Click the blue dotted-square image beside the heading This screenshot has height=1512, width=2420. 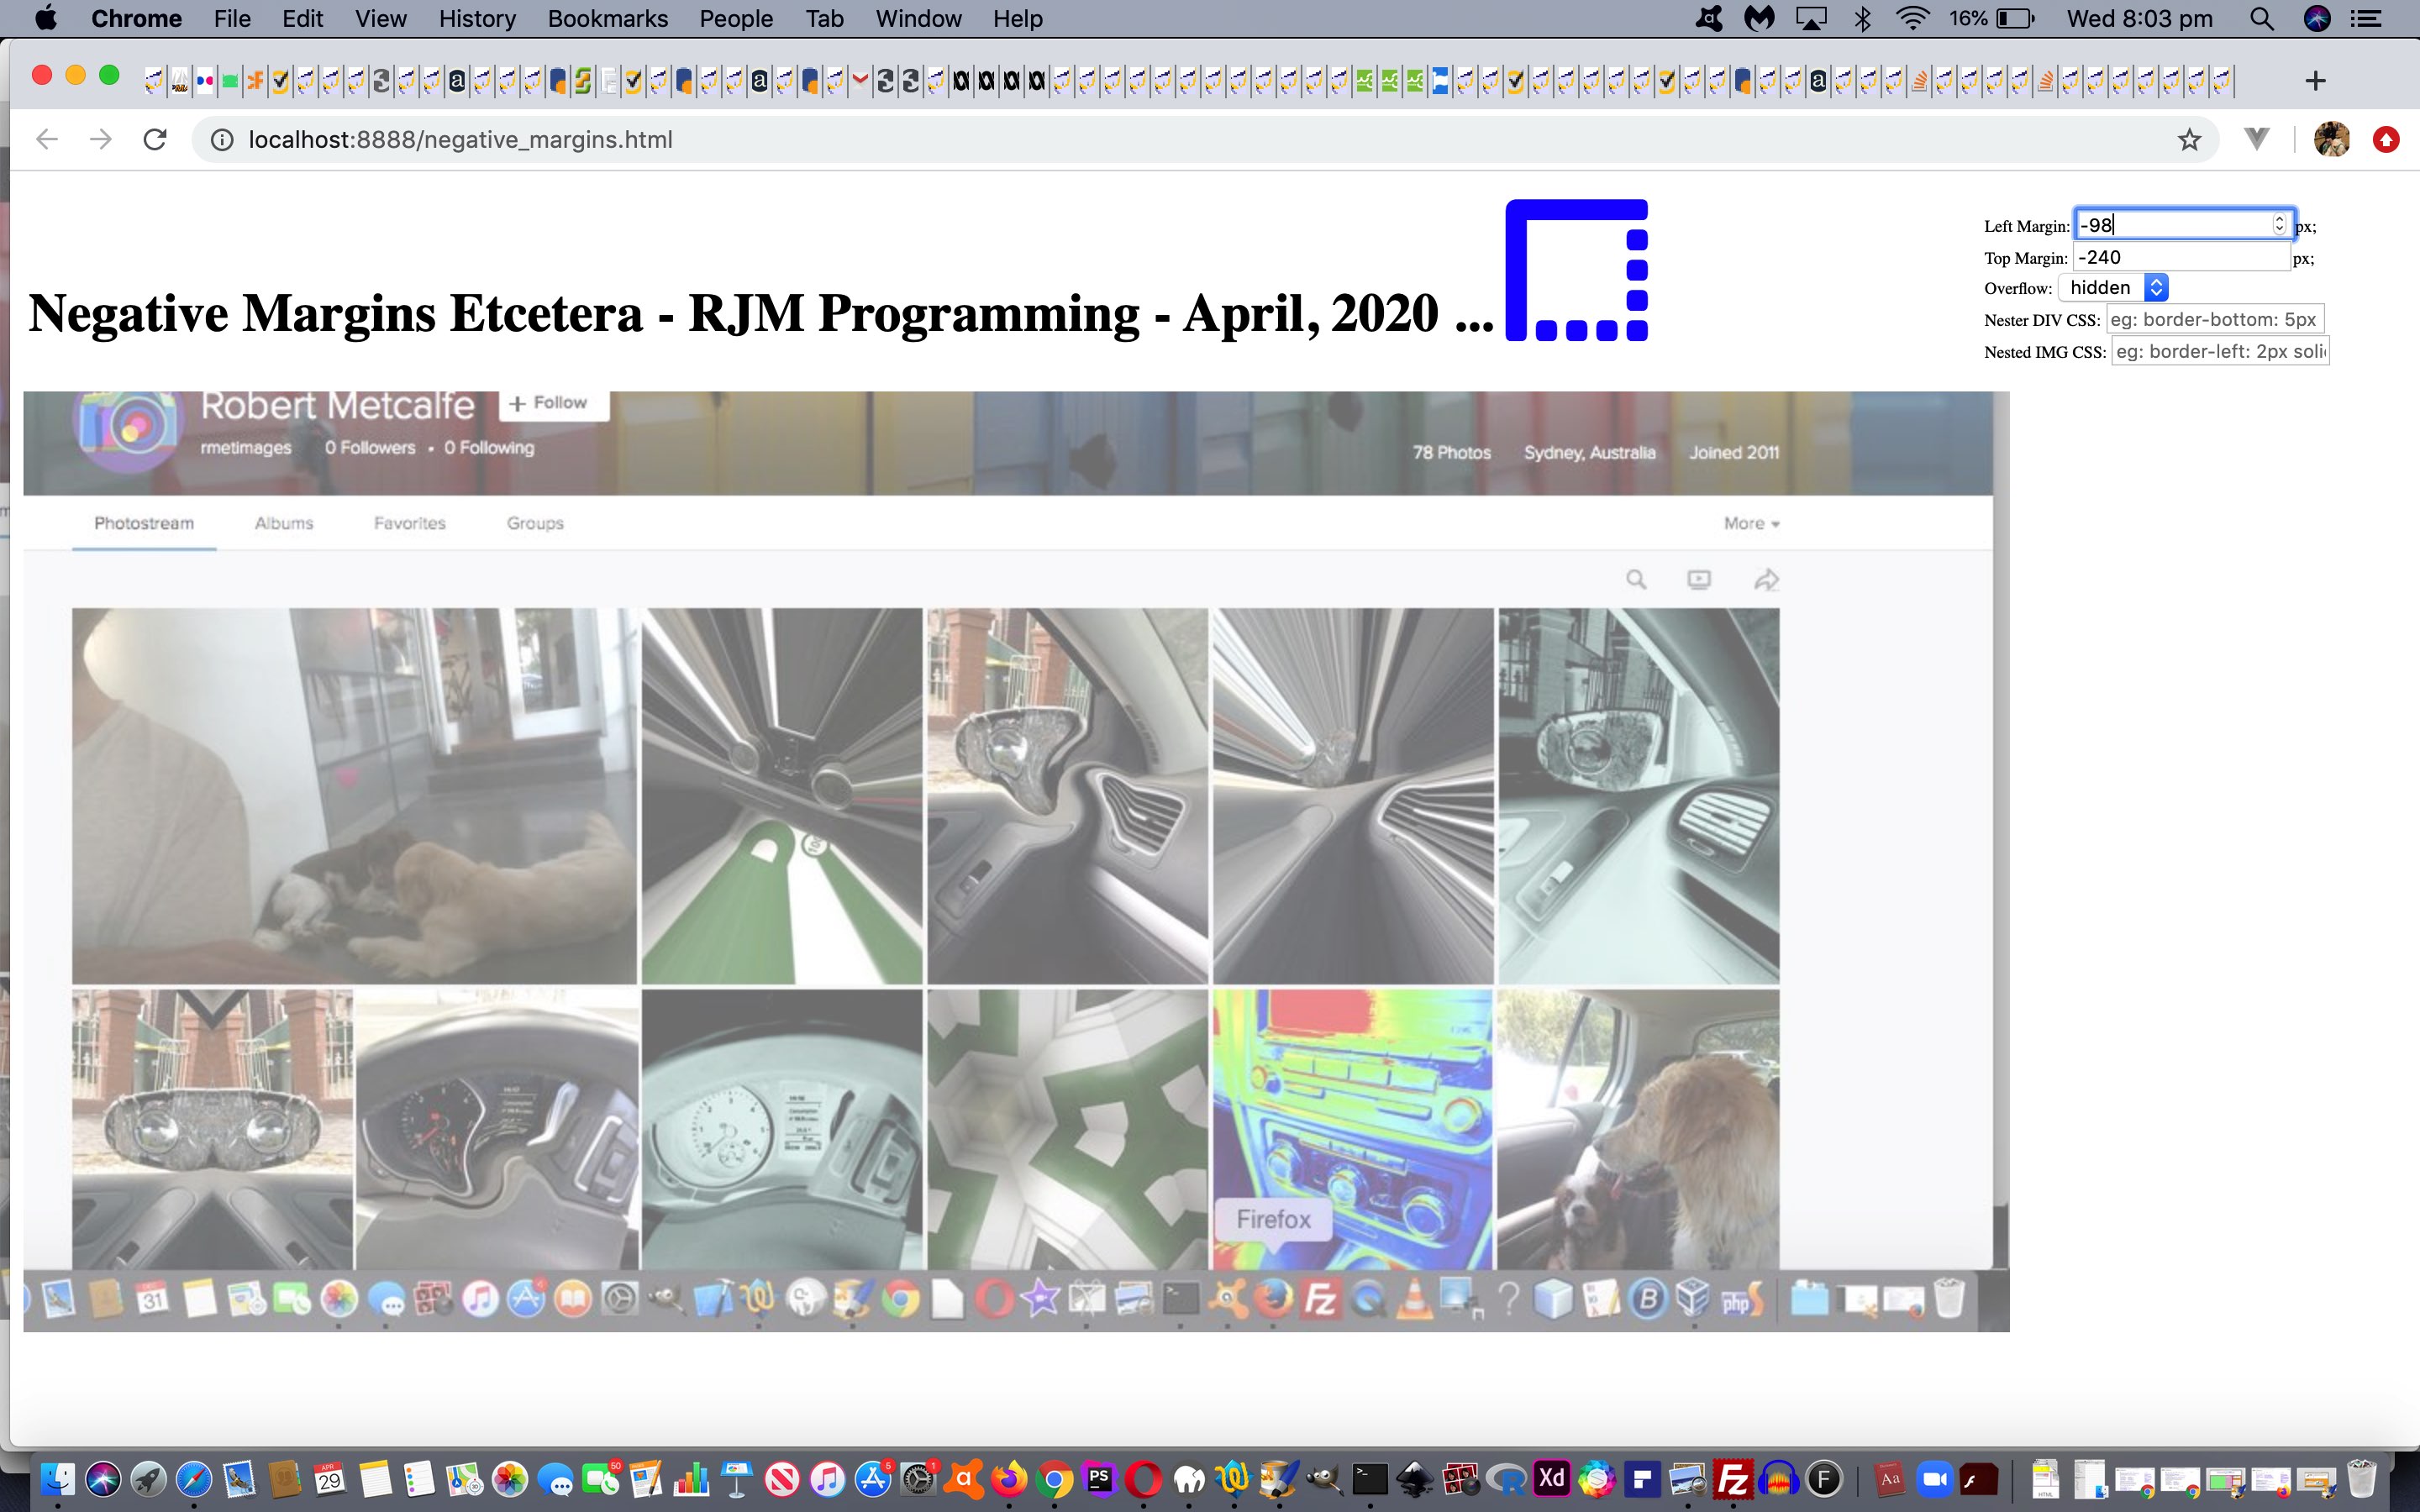(1577, 270)
